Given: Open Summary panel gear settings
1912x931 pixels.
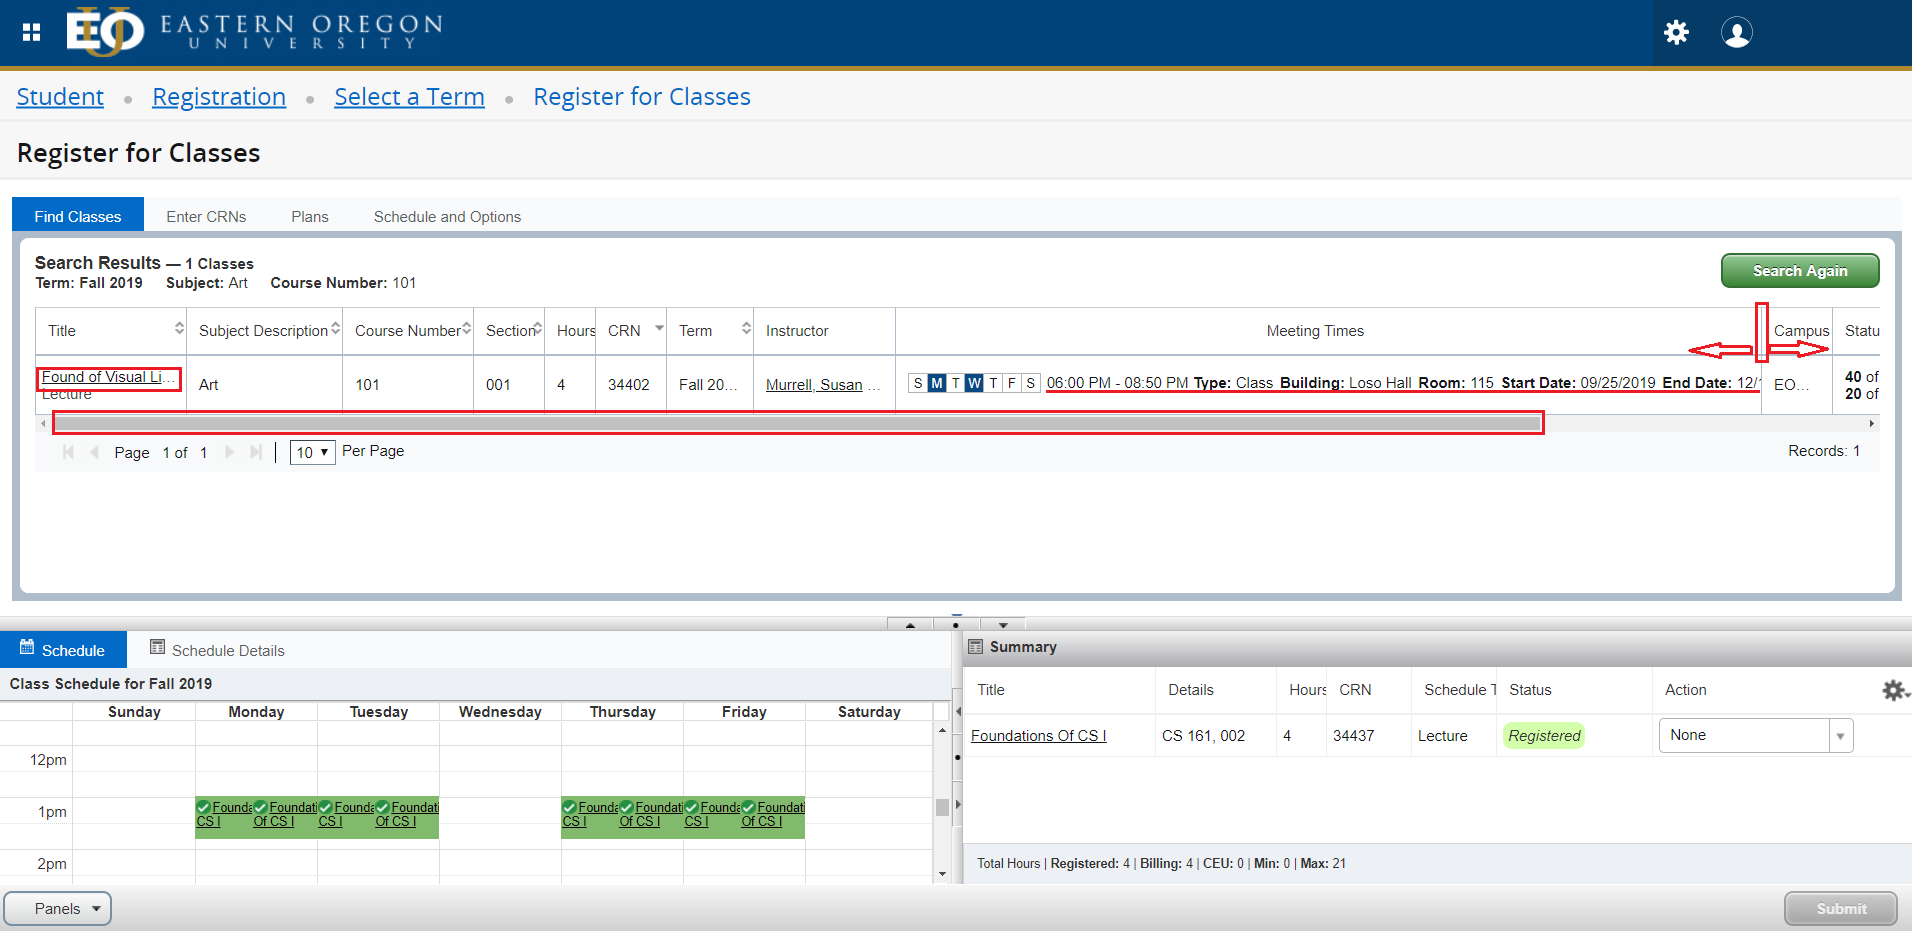Looking at the screenshot, I should pos(1893,690).
